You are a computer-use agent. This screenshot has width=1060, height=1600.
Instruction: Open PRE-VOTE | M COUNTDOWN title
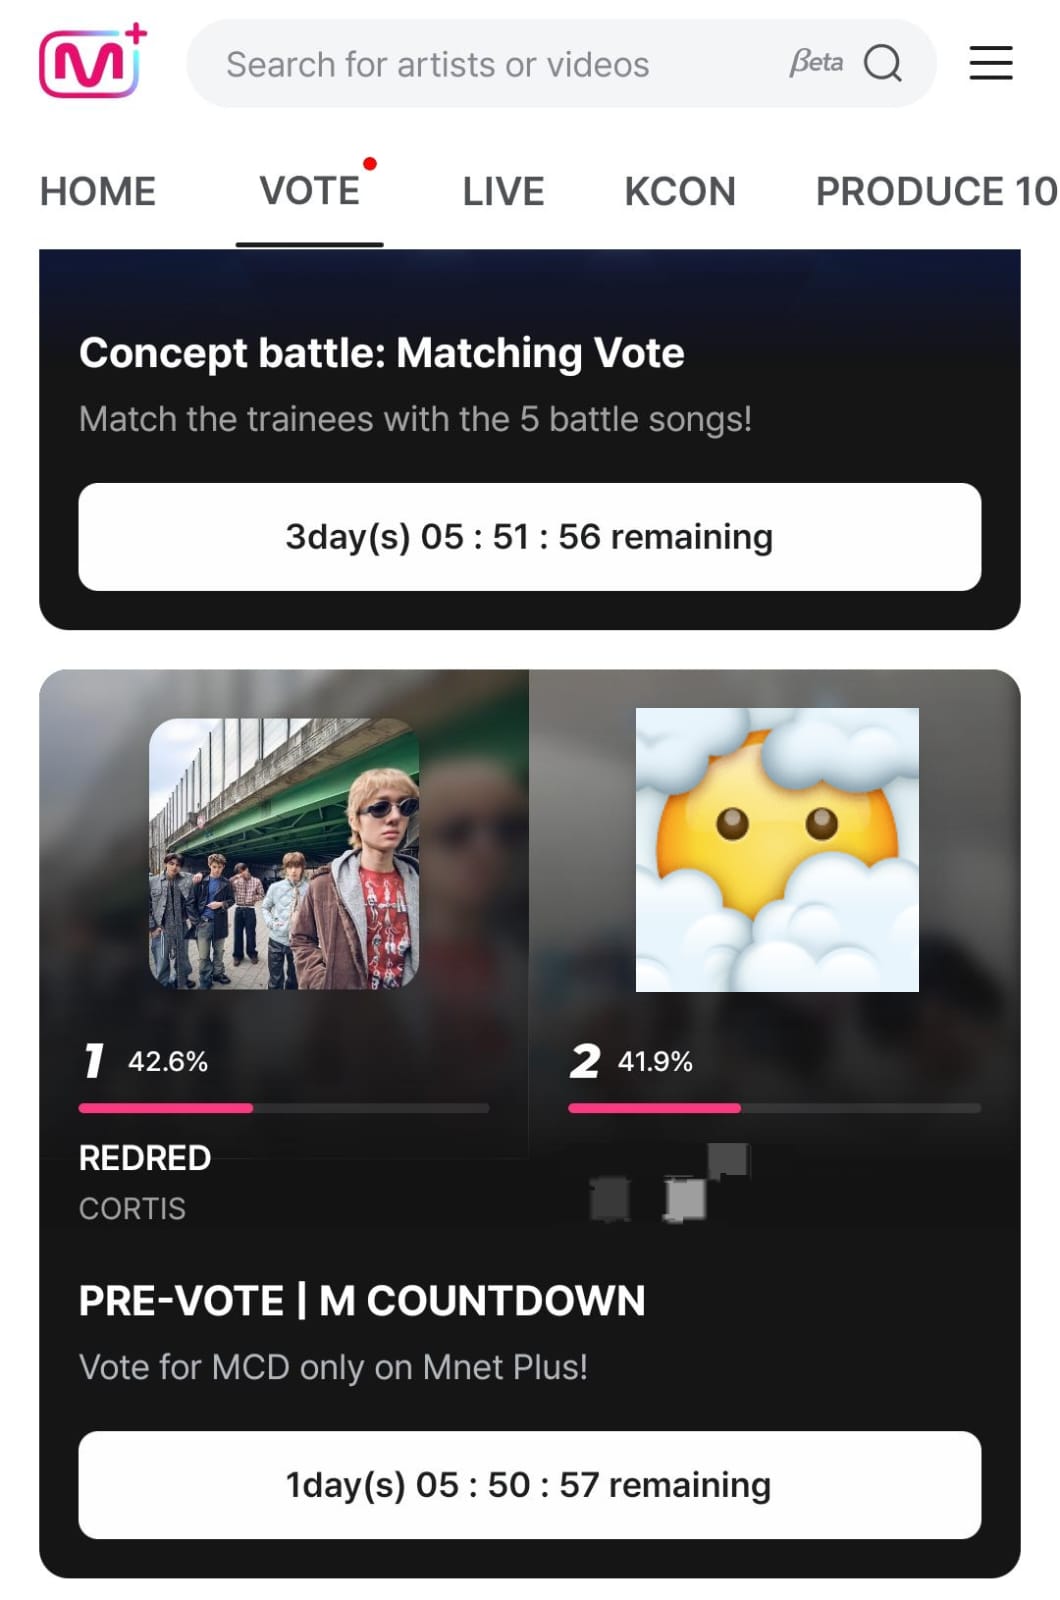(362, 1301)
